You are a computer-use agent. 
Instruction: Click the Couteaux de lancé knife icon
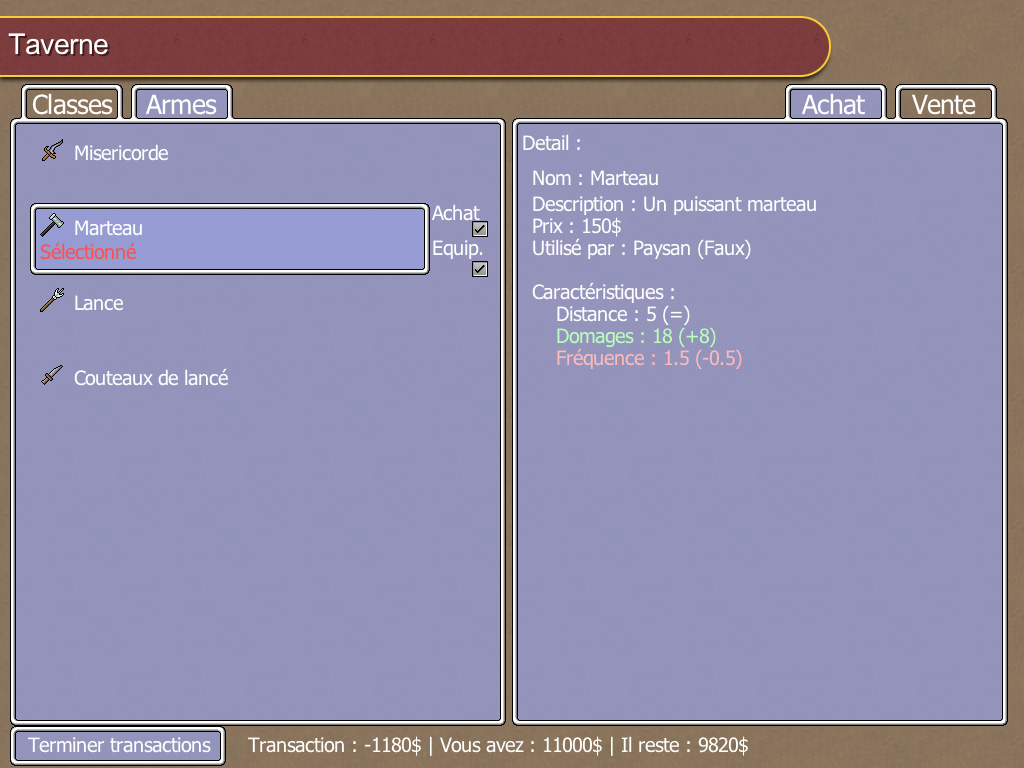point(52,377)
